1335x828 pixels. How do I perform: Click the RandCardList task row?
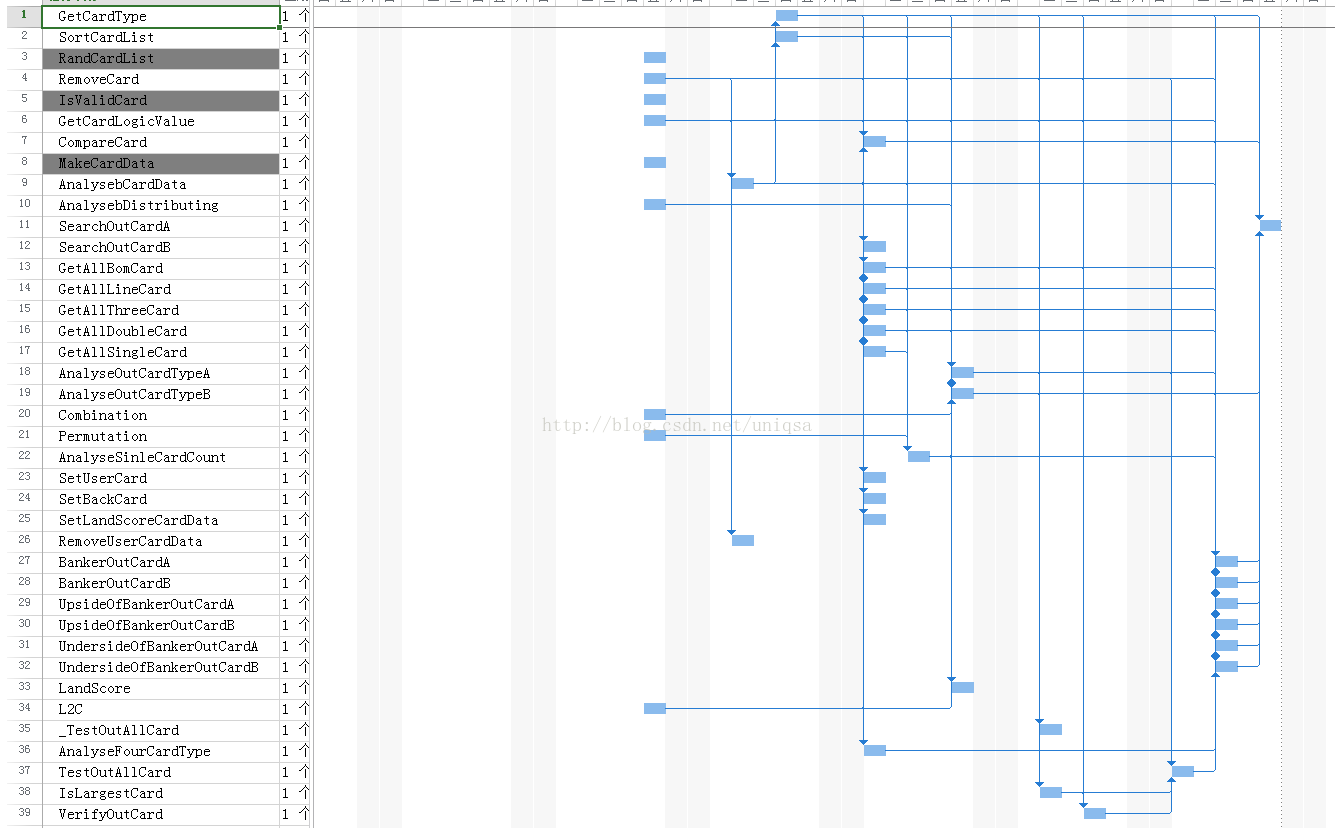point(161,58)
